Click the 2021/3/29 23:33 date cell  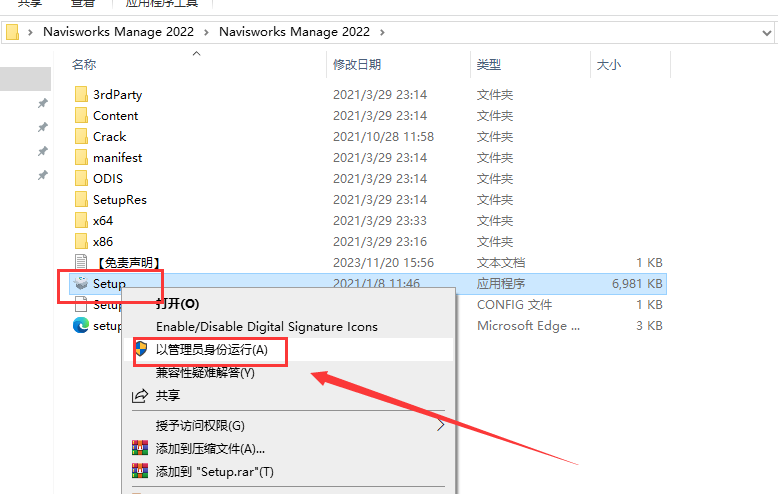(x=380, y=220)
